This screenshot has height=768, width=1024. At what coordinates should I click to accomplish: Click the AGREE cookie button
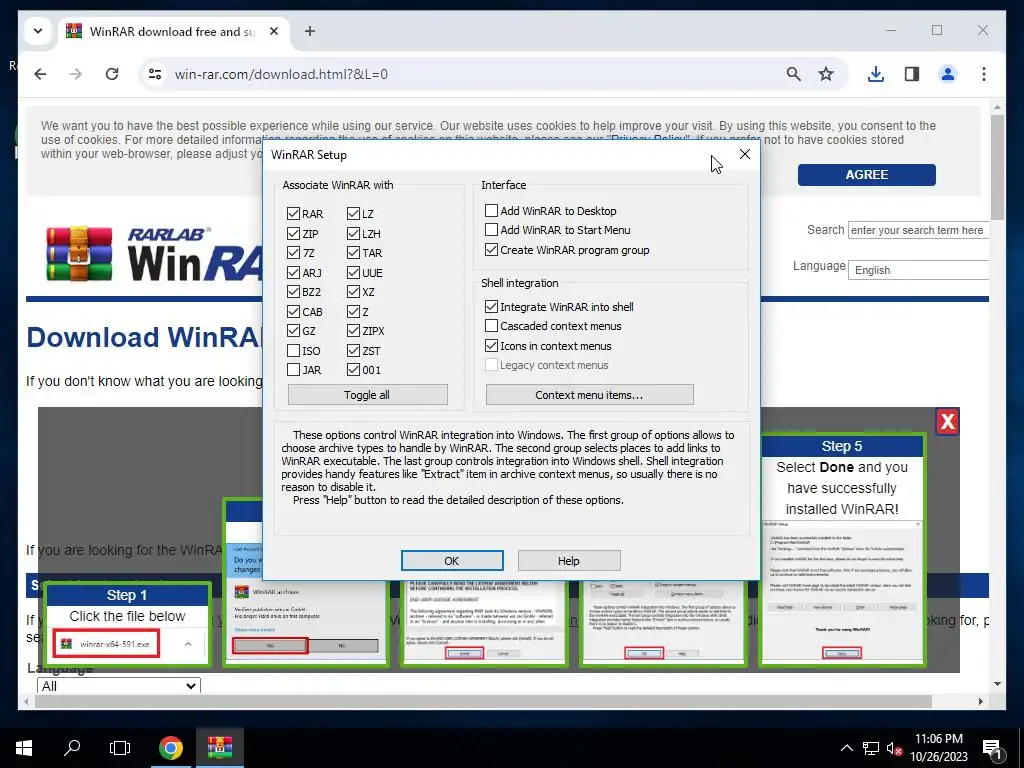867,174
